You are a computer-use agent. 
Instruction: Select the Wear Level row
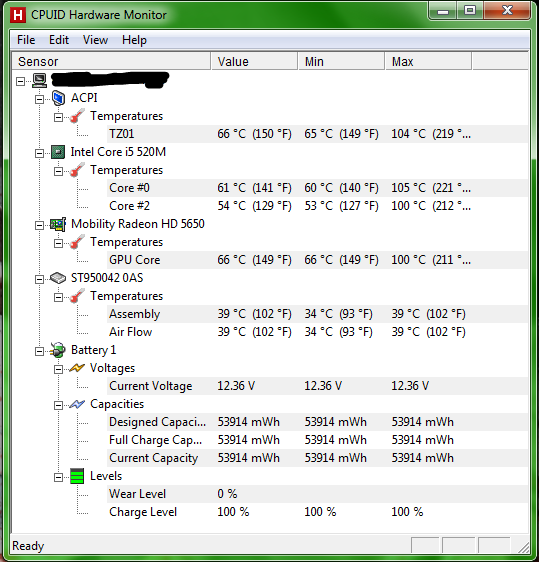[317, 494]
